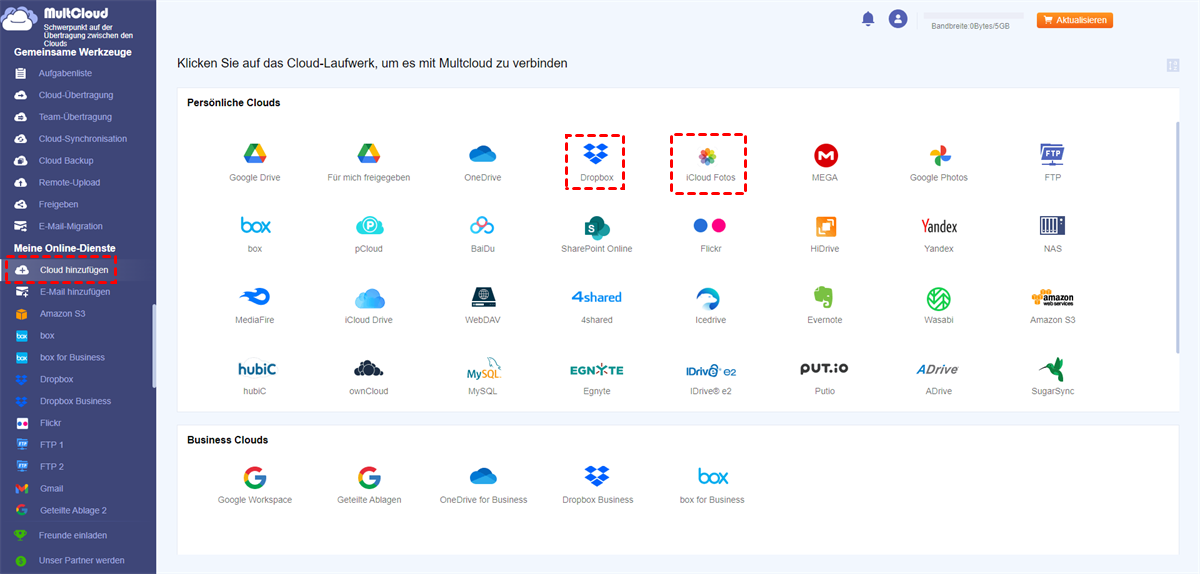The image size is (1200, 574).
Task: Open the Dropbox Business sidebar account
Action: pyautogui.click(x=76, y=401)
